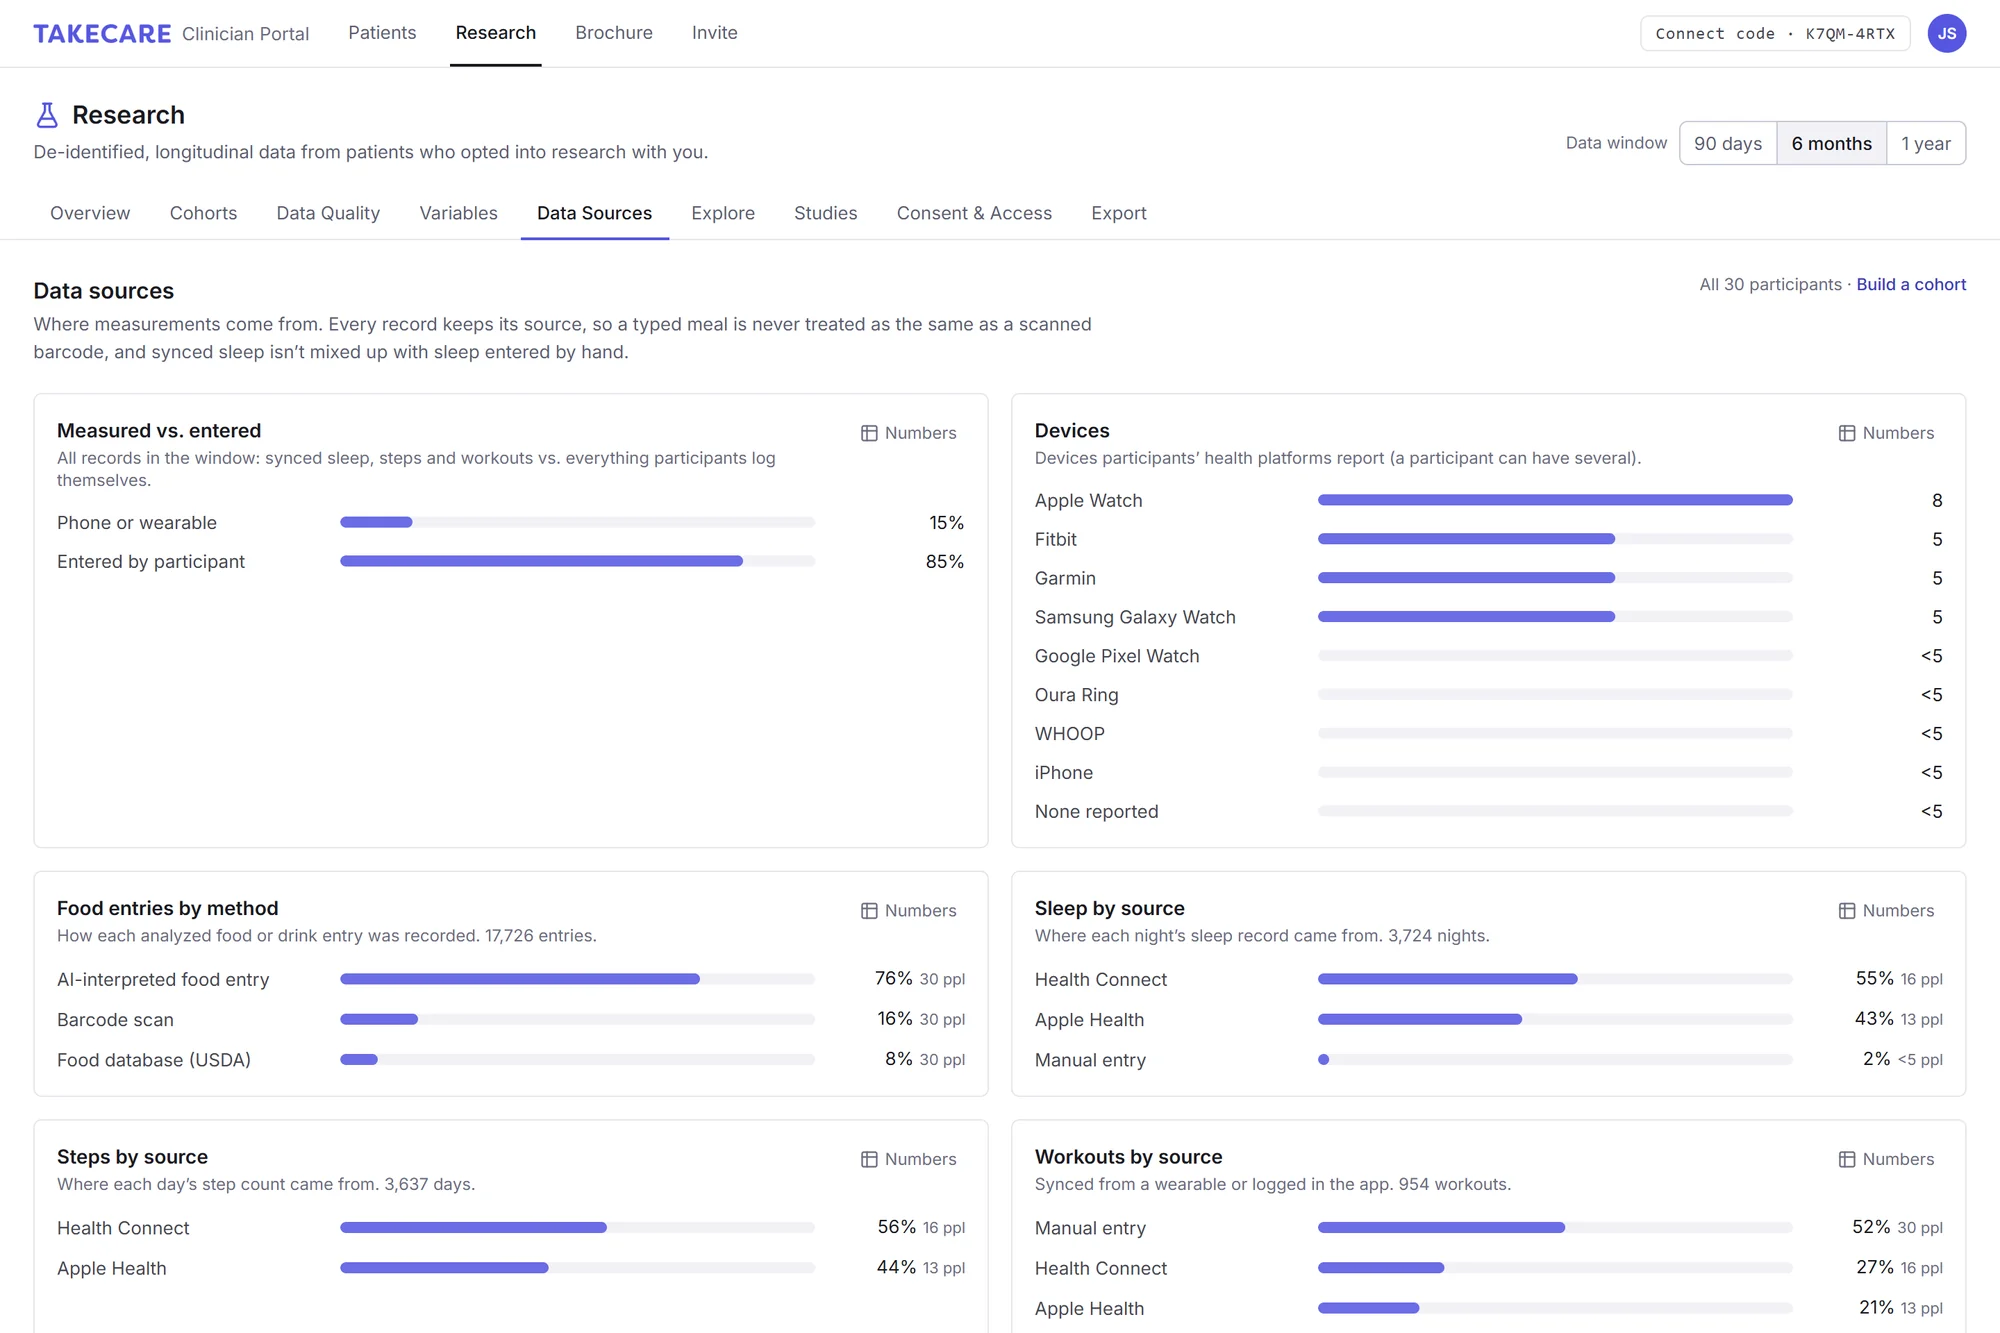Click the Research top nav item
Image resolution: width=2000 pixels, height=1333 pixels.
[496, 33]
